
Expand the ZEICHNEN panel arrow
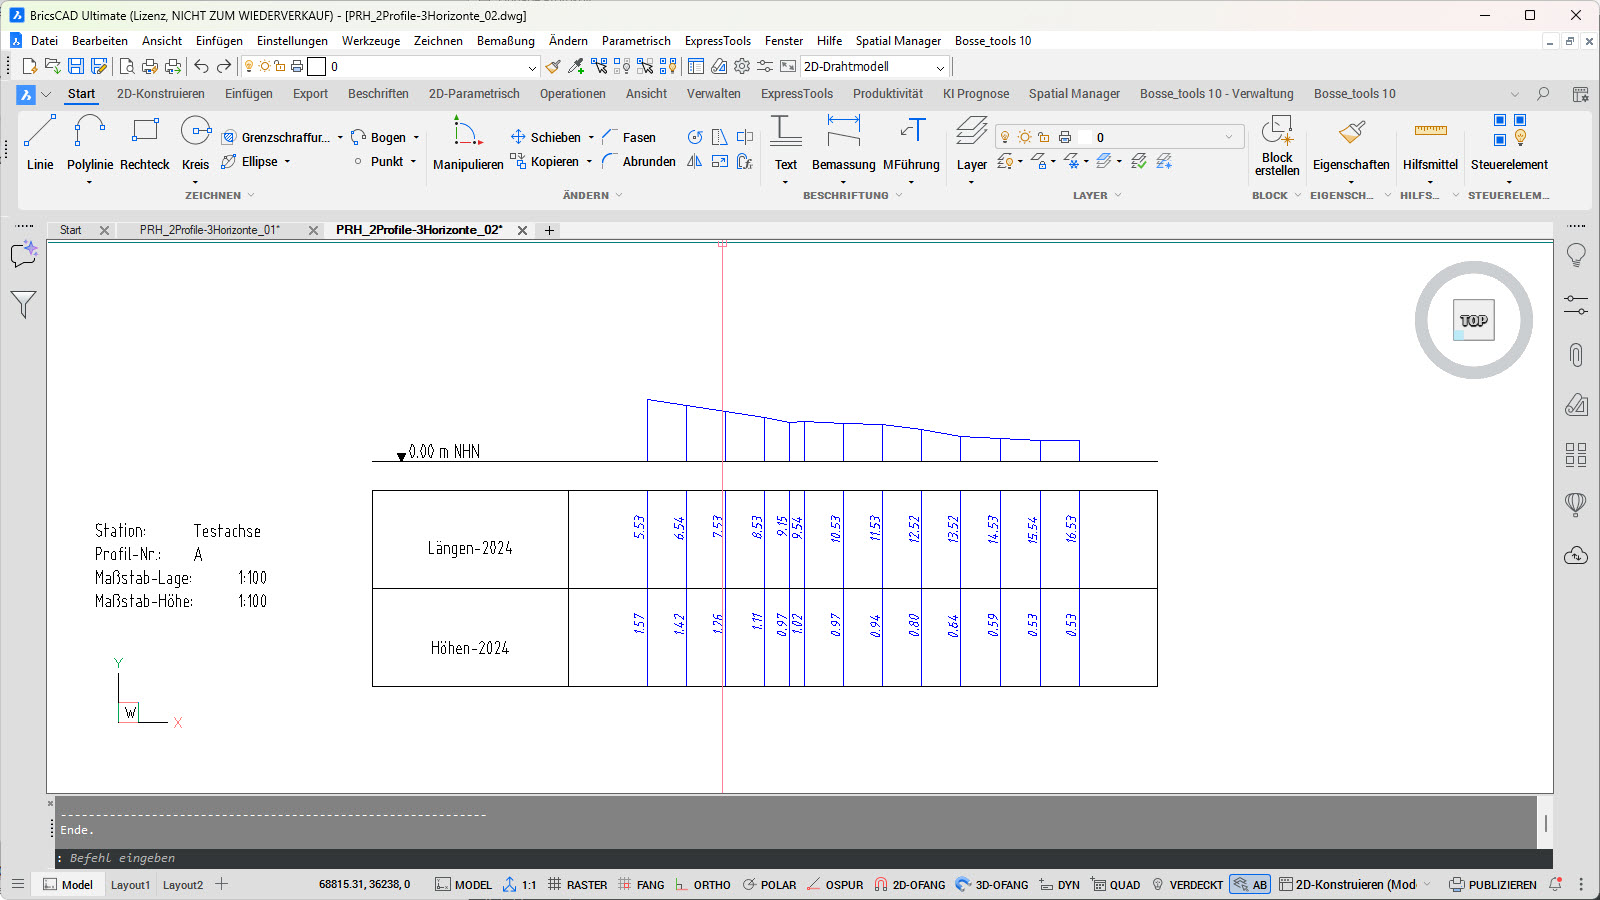[251, 196]
